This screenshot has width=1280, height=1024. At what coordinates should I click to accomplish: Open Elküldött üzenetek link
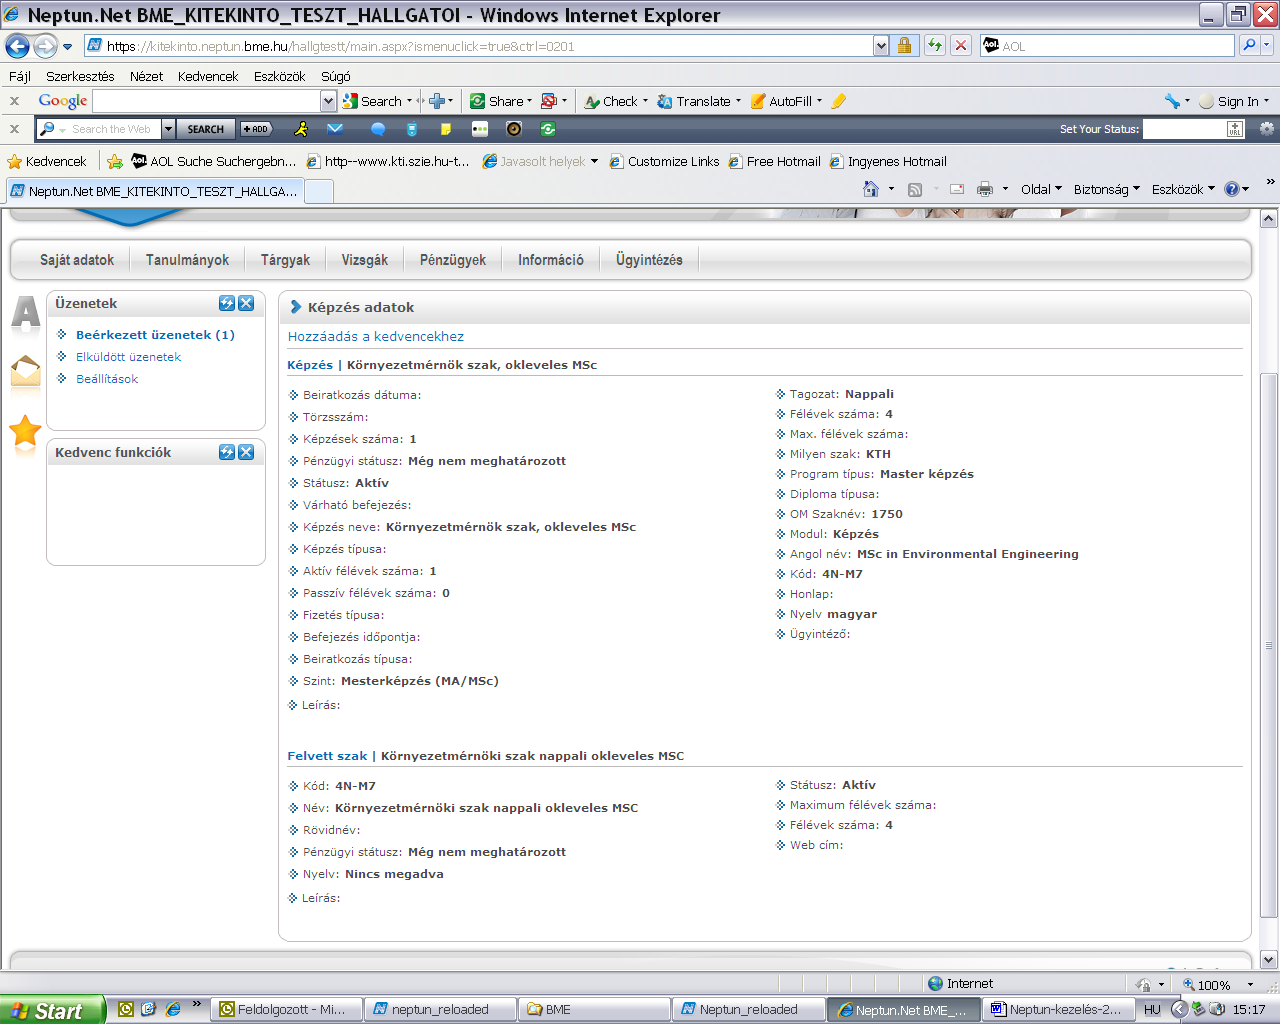coord(128,357)
